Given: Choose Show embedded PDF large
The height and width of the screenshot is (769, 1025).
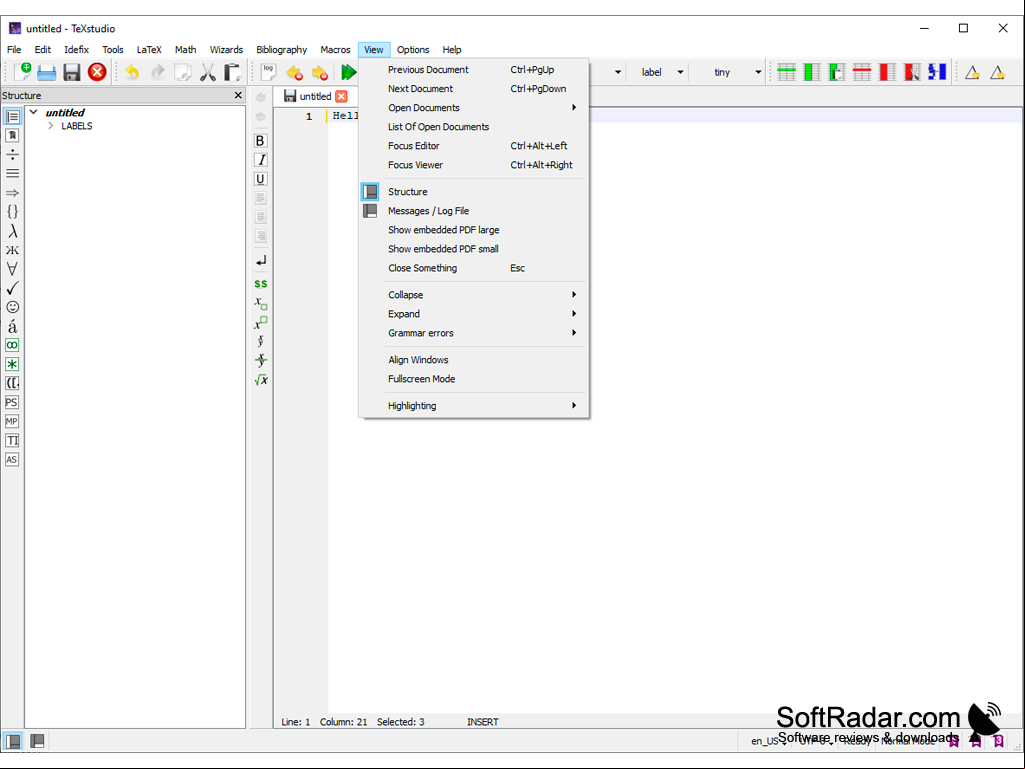Looking at the screenshot, I should 474,230.
